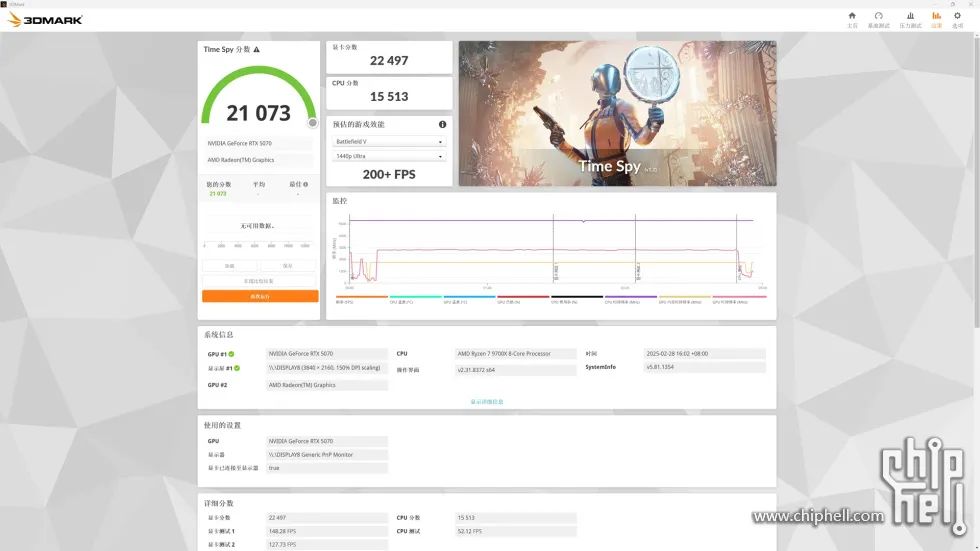Viewport: 980px width, 551px height.
Task: Click the grey dot at score gauge end
Action: click(x=312, y=123)
